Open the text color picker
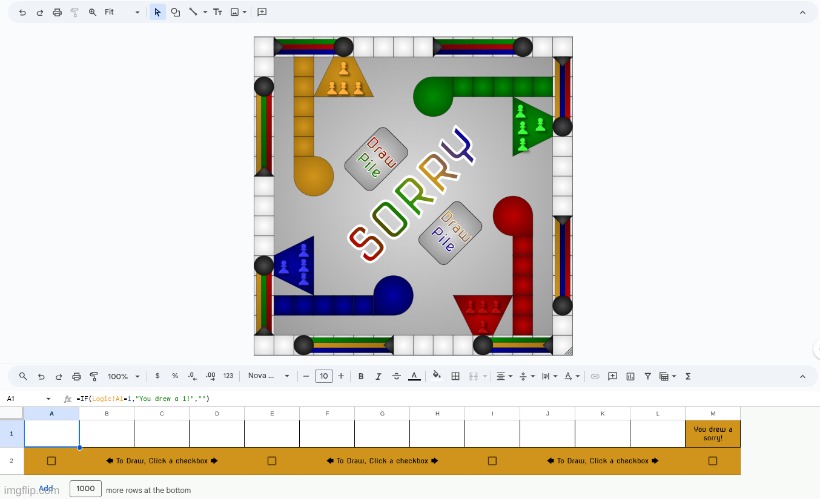Image resolution: width=820 pixels, height=499 pixels. click(x=414, y=376)
